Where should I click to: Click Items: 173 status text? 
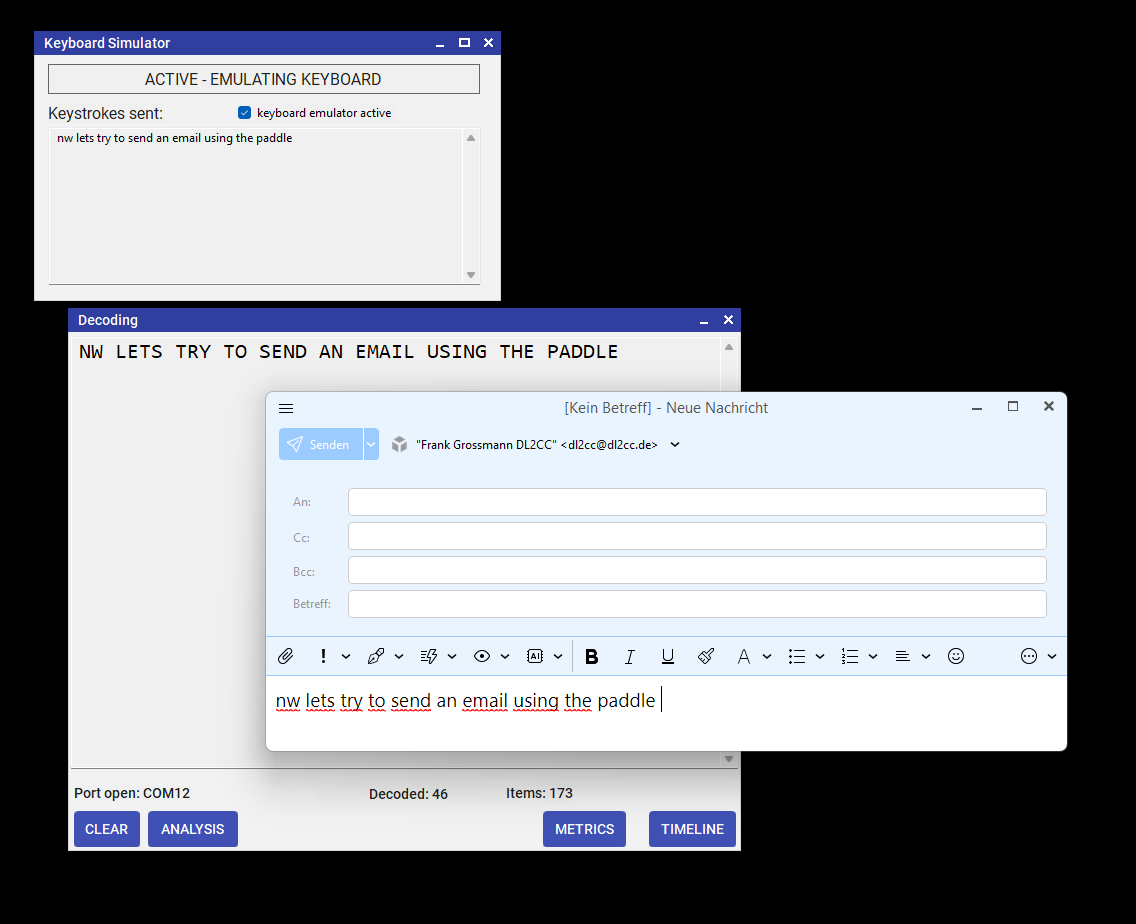539,794
